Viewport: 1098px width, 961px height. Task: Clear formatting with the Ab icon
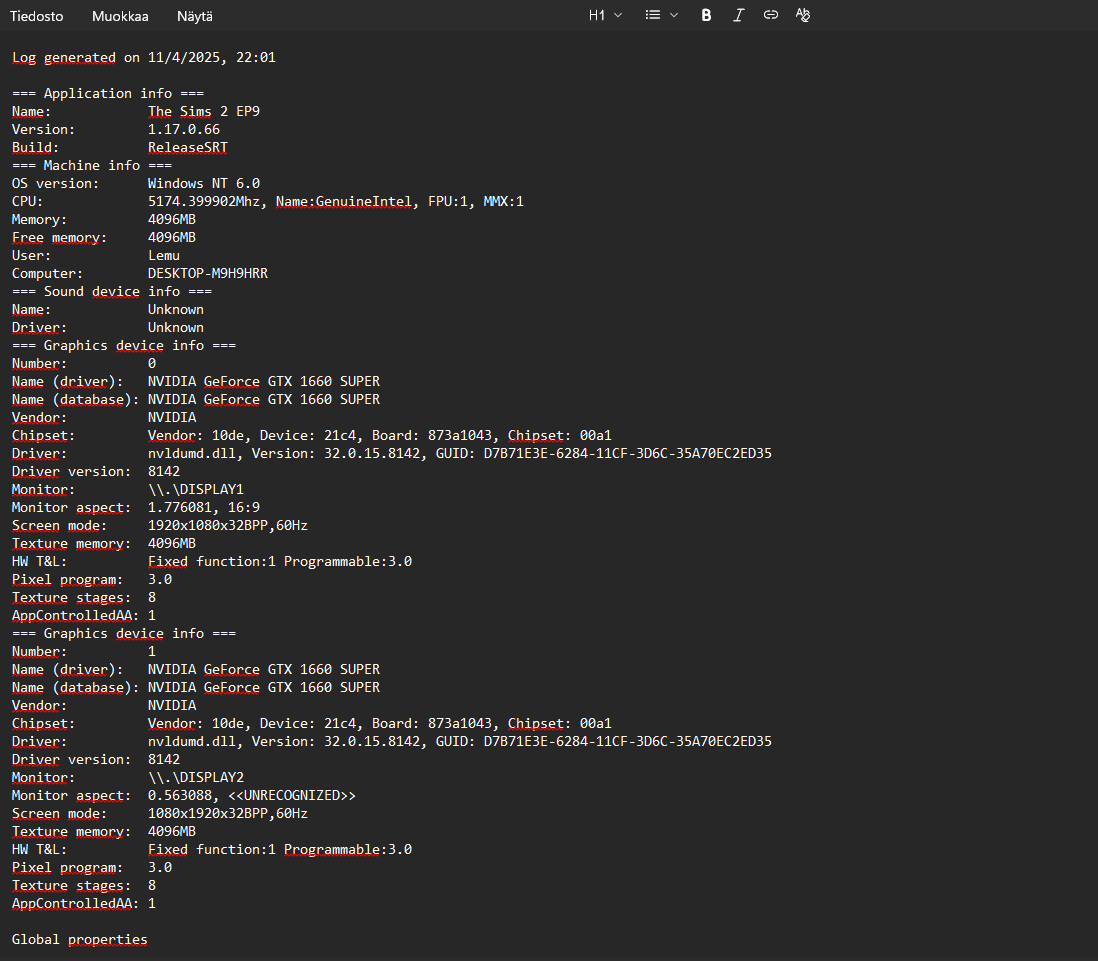click(x=802, y=15)
